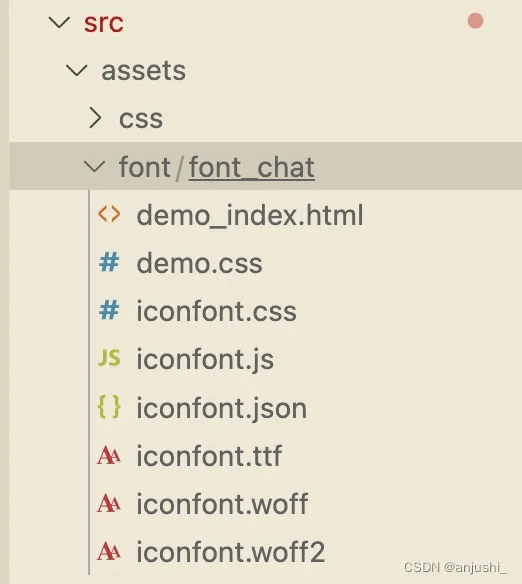Select the iconfont.woff2 file

pyautogui.click(x=230, y=552)
